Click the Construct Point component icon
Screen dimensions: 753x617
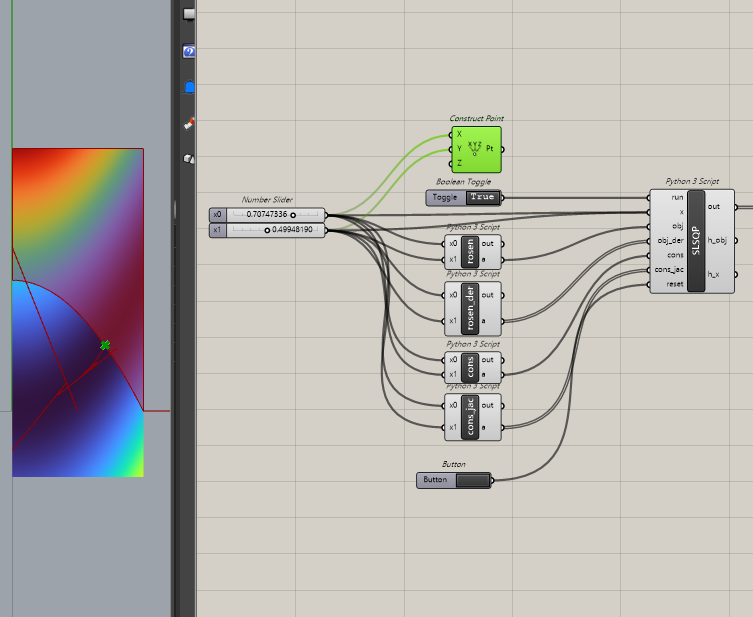pyautogui.click(x=475, y=148)
